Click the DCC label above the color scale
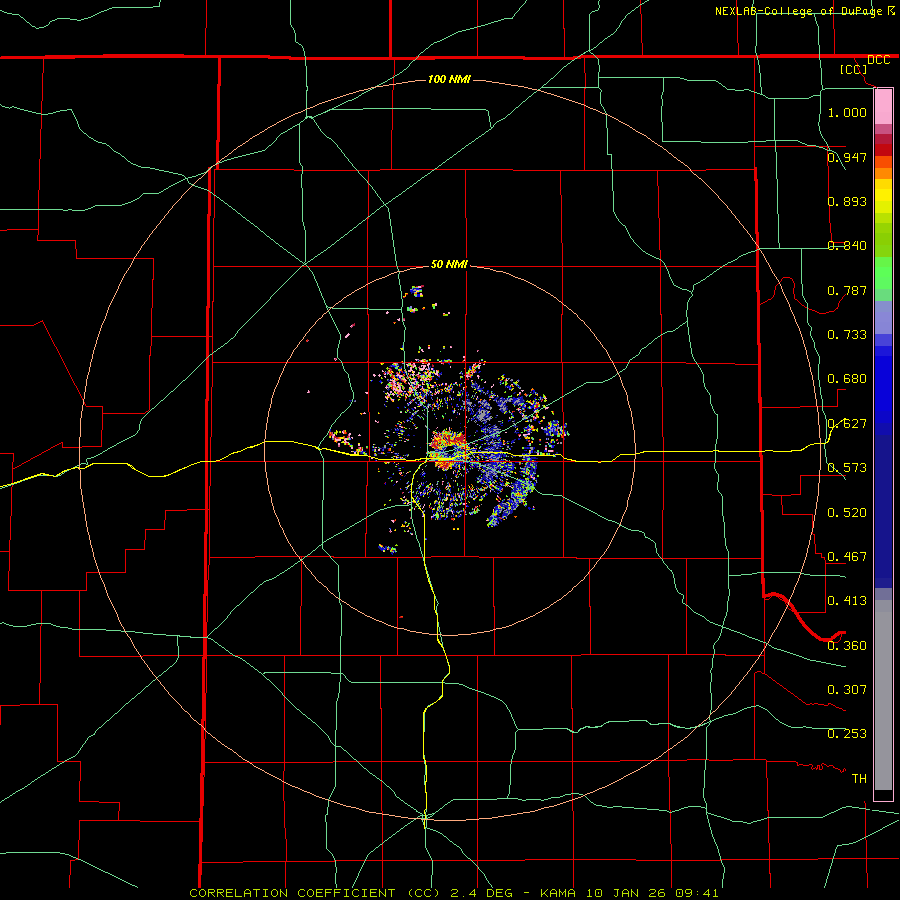This screenshot has width=900, height=900. pyautogui.click(x=878, y=60)
